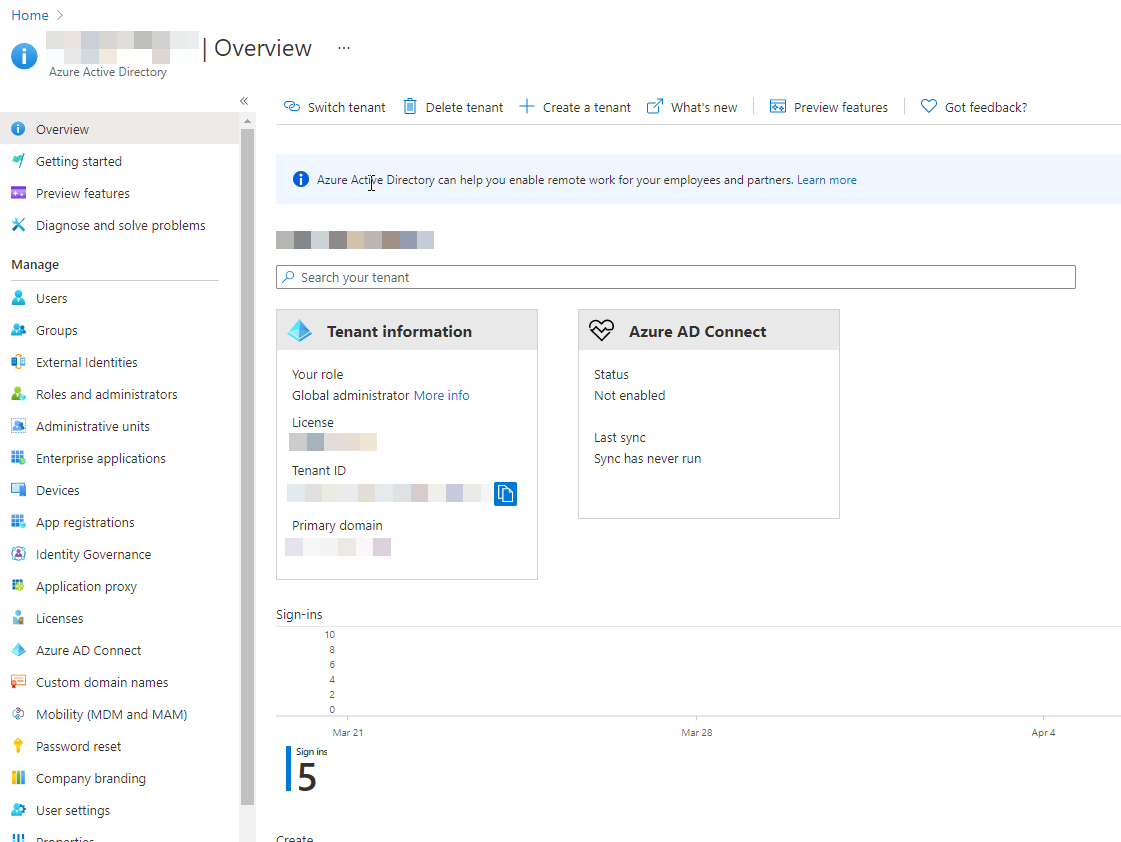Copy the Tenant ID with the copy icon
The image size is (1121, 842).
coord(505,494)
